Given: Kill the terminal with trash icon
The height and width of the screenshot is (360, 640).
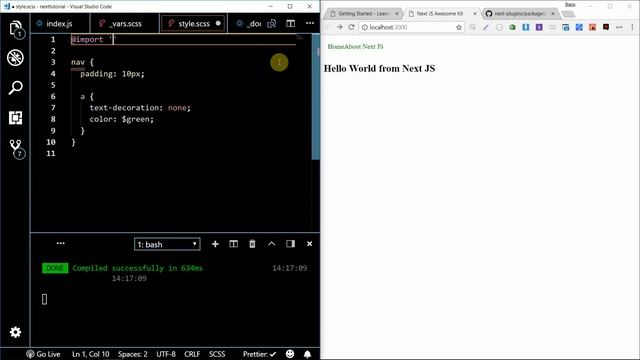Looking at the screenshot, I should (x=252, y=244).
